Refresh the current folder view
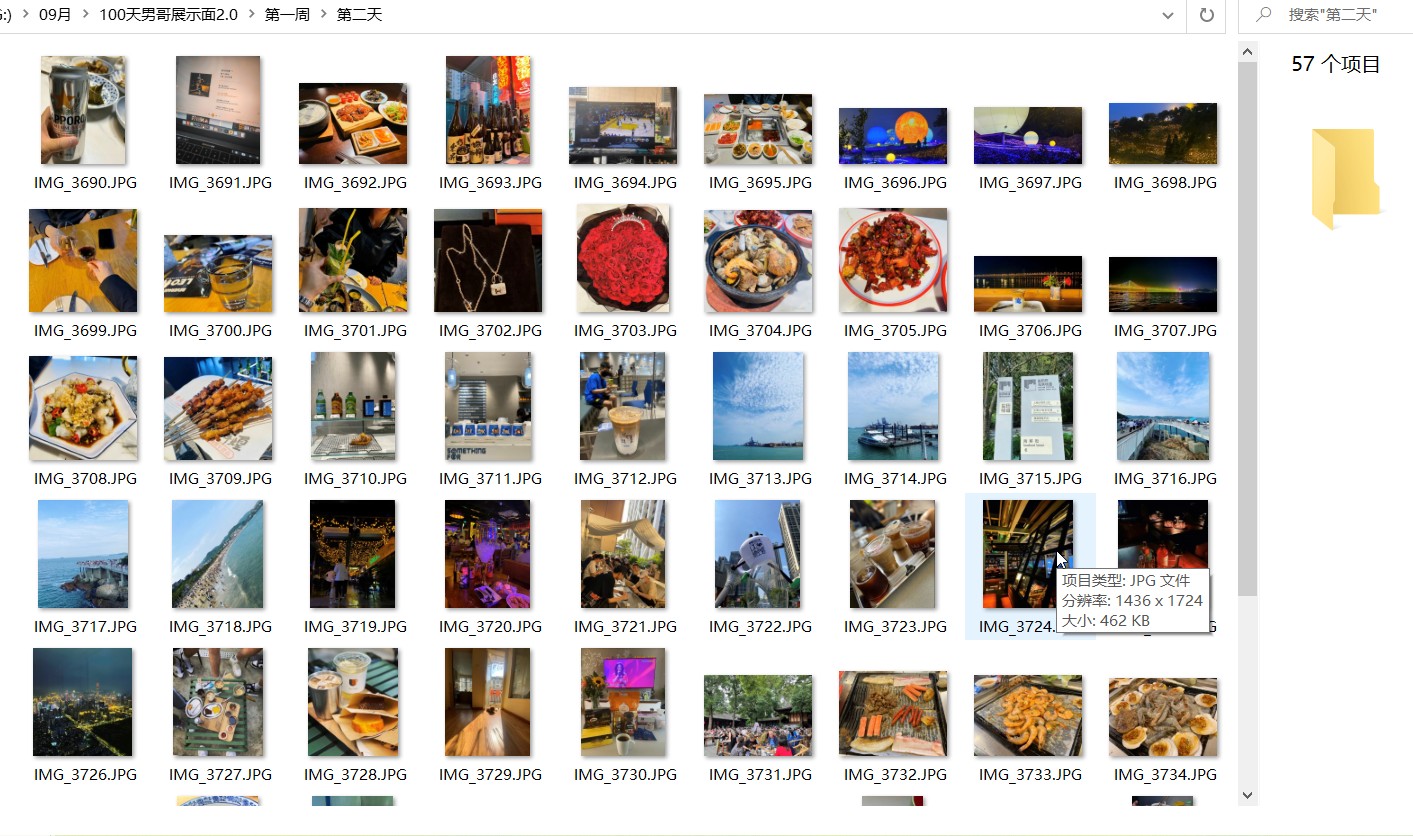This screenshot has width=1413, height=836. pos(1206,15)
